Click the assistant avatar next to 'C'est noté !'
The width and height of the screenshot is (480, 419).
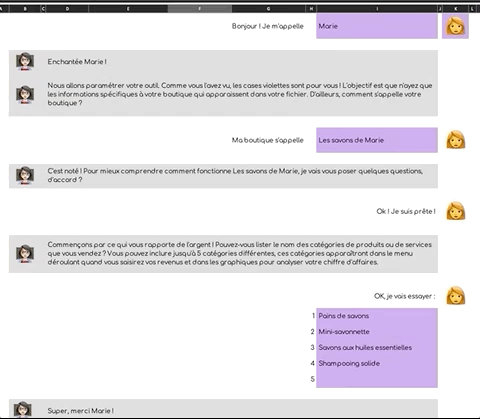click(25, 175)
